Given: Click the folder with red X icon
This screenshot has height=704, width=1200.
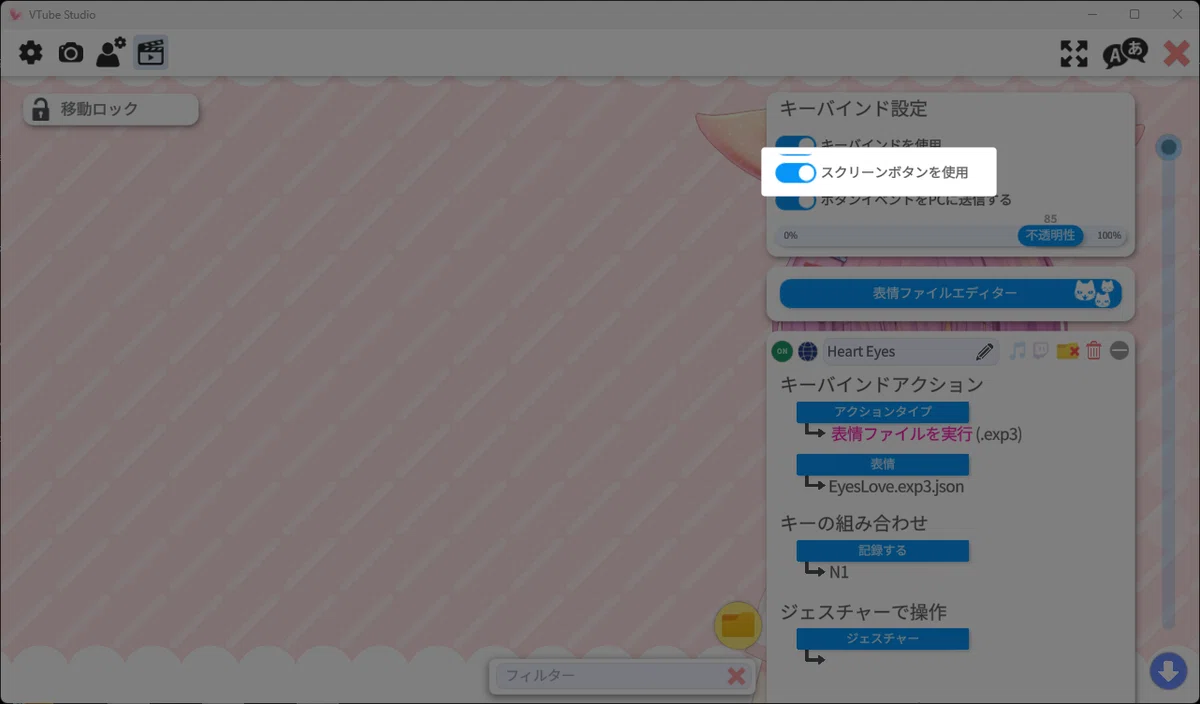Looking at the screenshot, I should click(1068, 351).
